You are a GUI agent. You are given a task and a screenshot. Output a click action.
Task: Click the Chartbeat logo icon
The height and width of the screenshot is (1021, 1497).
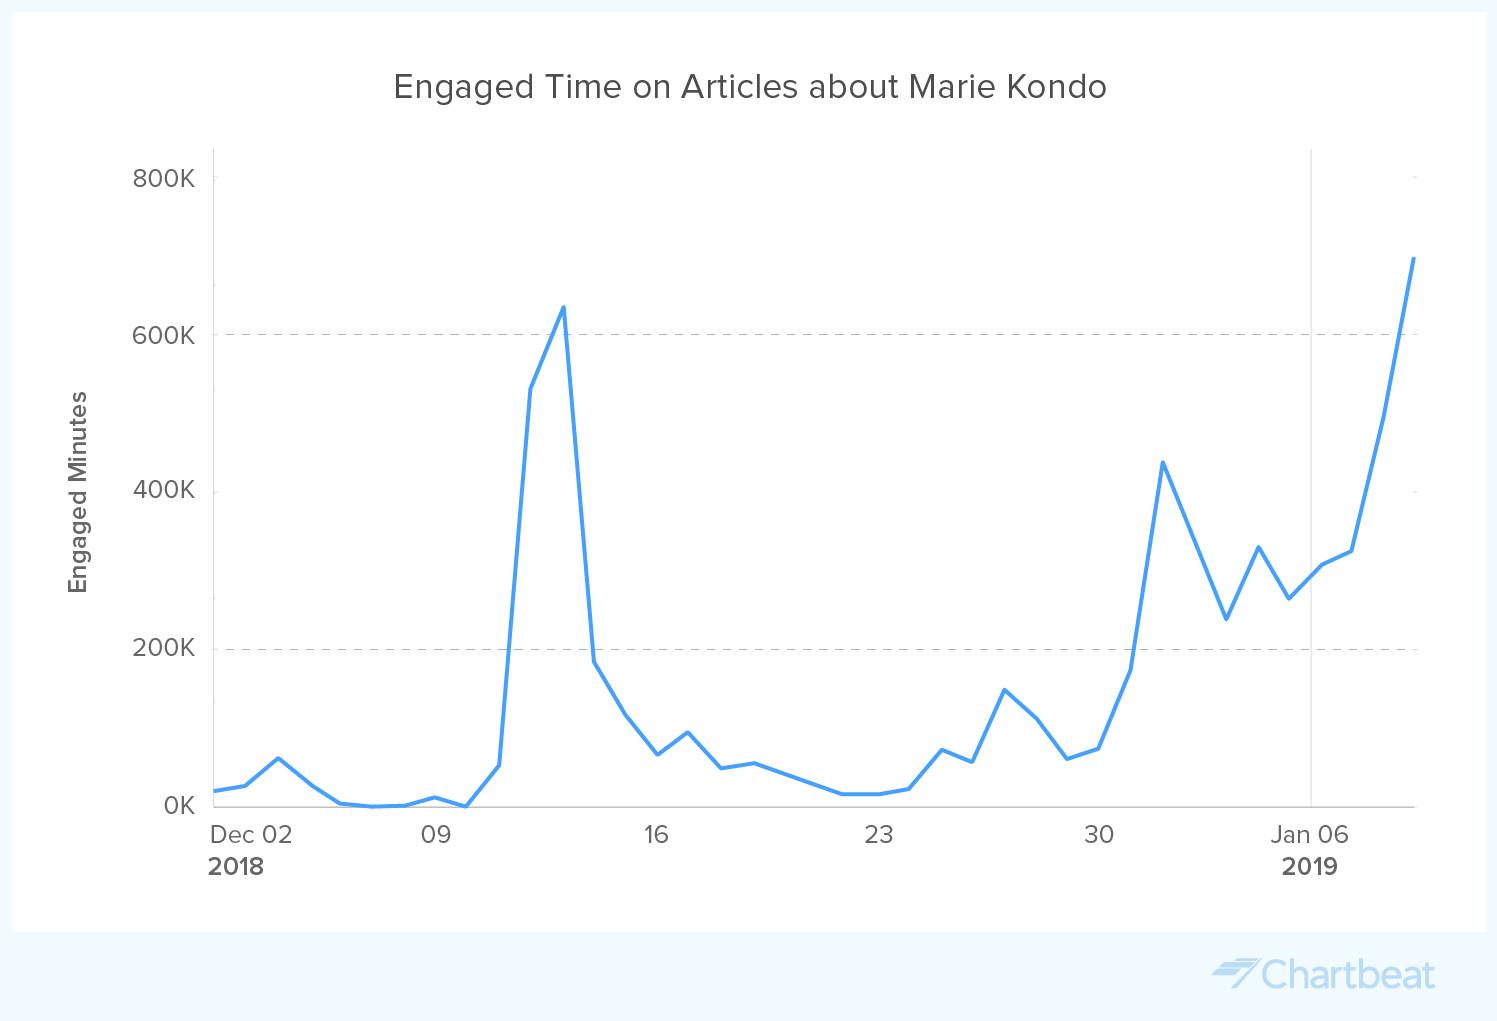(x=1234, y=972)
